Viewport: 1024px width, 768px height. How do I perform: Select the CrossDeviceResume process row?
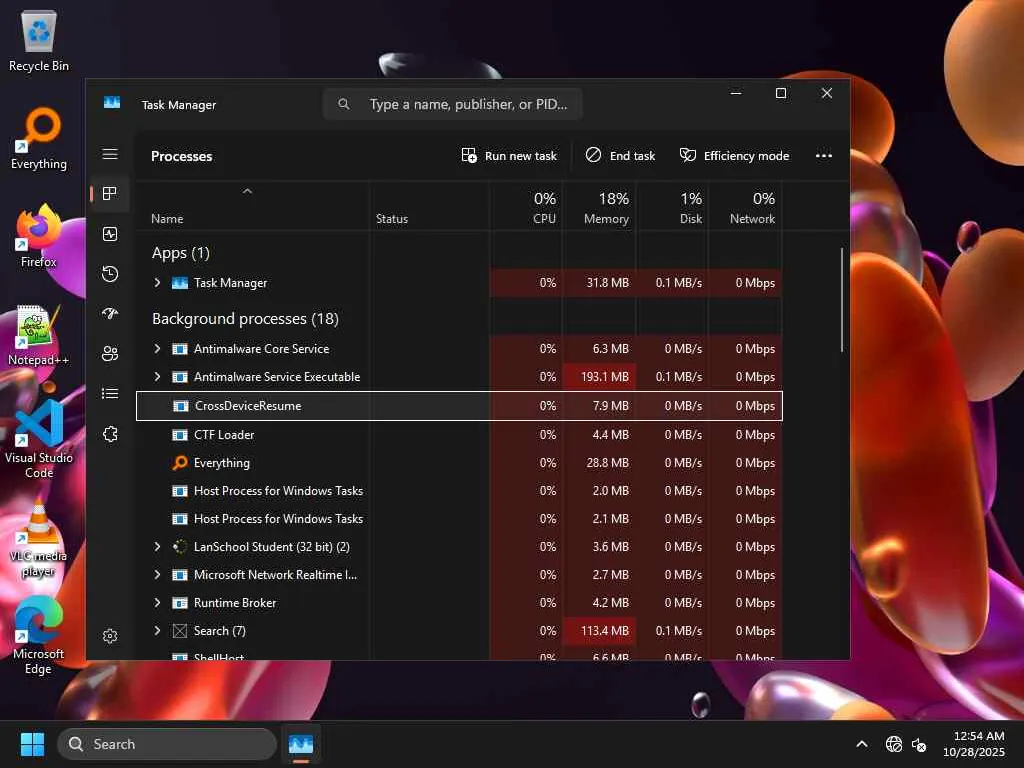[x=459, y=406]
